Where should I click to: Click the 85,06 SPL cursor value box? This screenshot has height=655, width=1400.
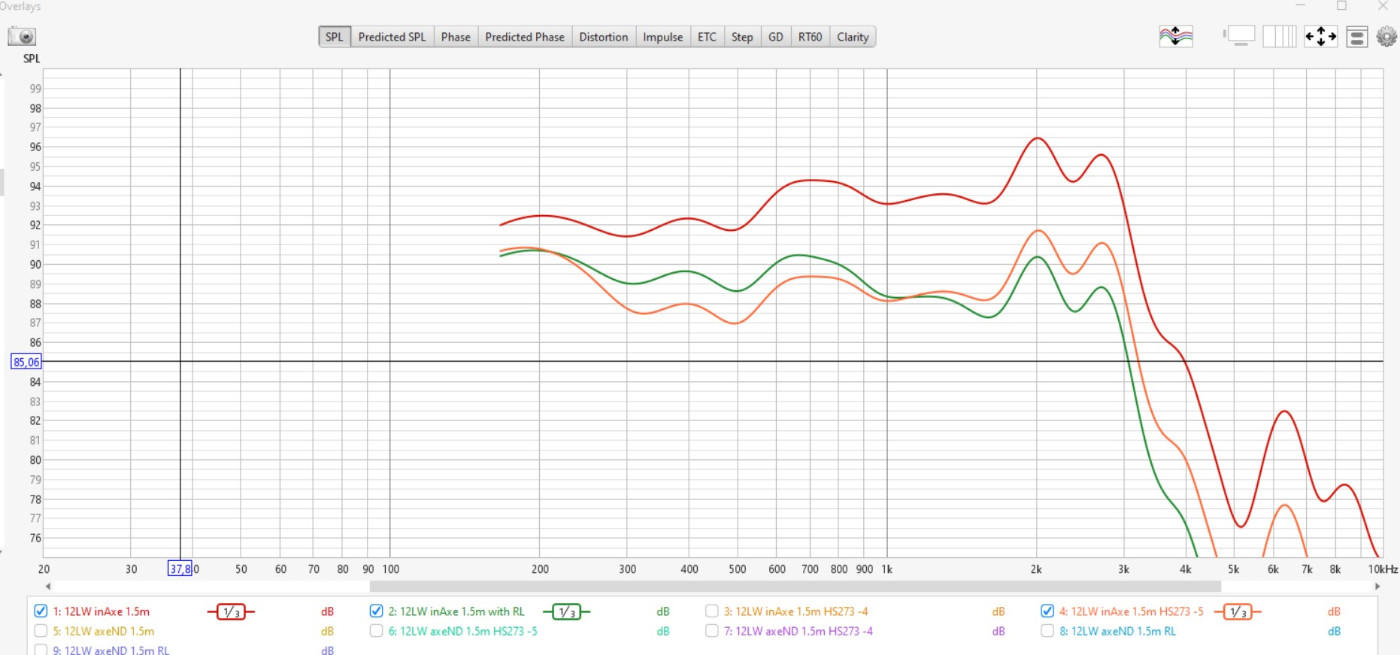[25, 362]
